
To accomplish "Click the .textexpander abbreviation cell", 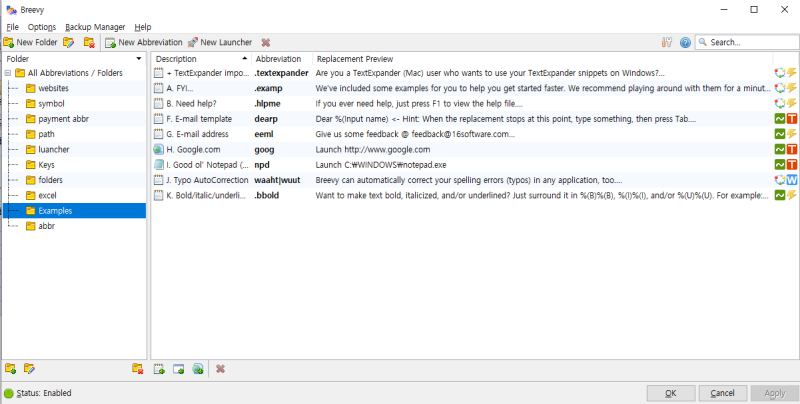I will click(x=282, y=73).
